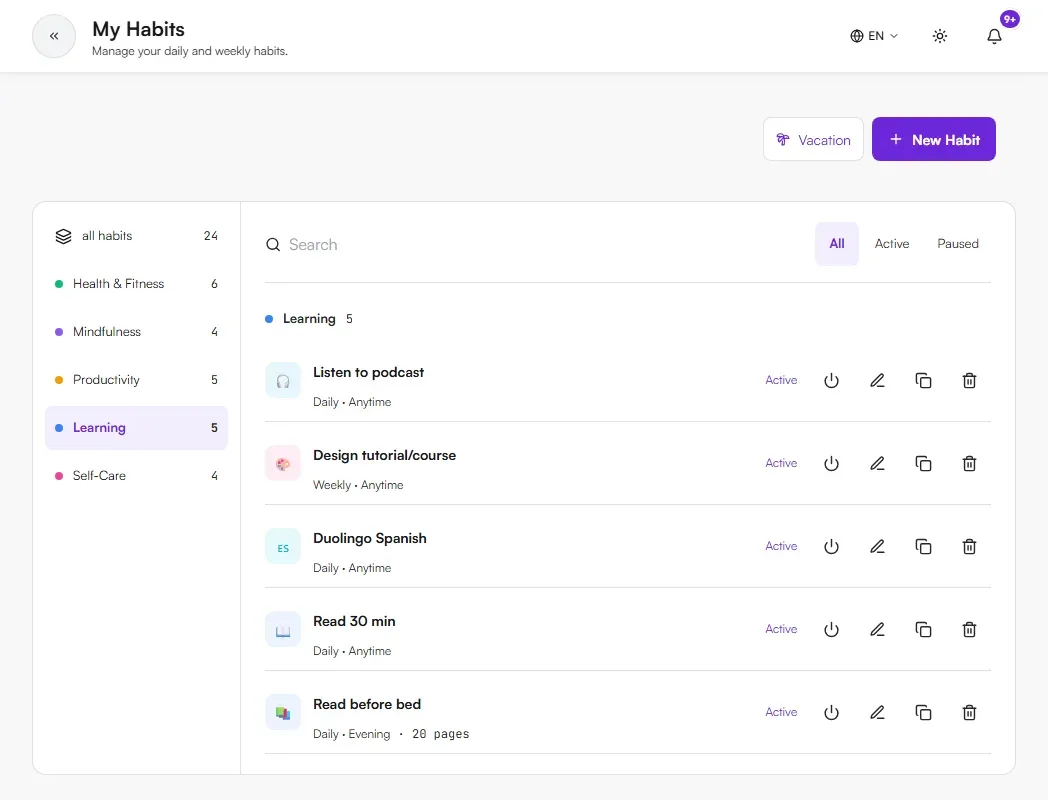Delete Duolingo Spanish habit
1048x800 pixels.
click(x=969, y=547)
